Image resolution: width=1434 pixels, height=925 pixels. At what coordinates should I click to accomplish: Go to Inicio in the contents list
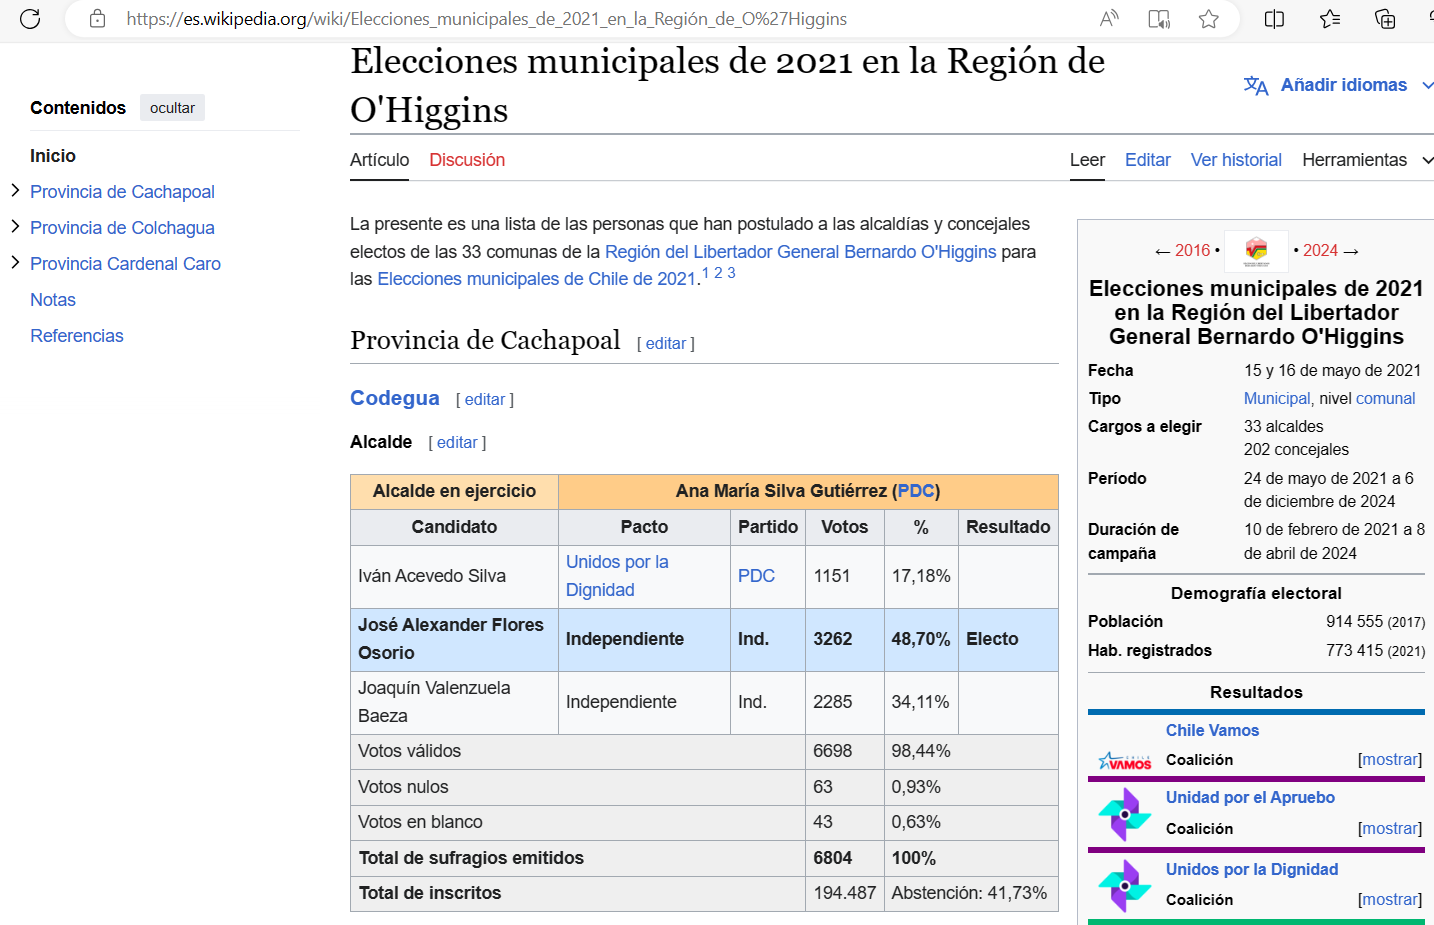click(x=53, y=156)
